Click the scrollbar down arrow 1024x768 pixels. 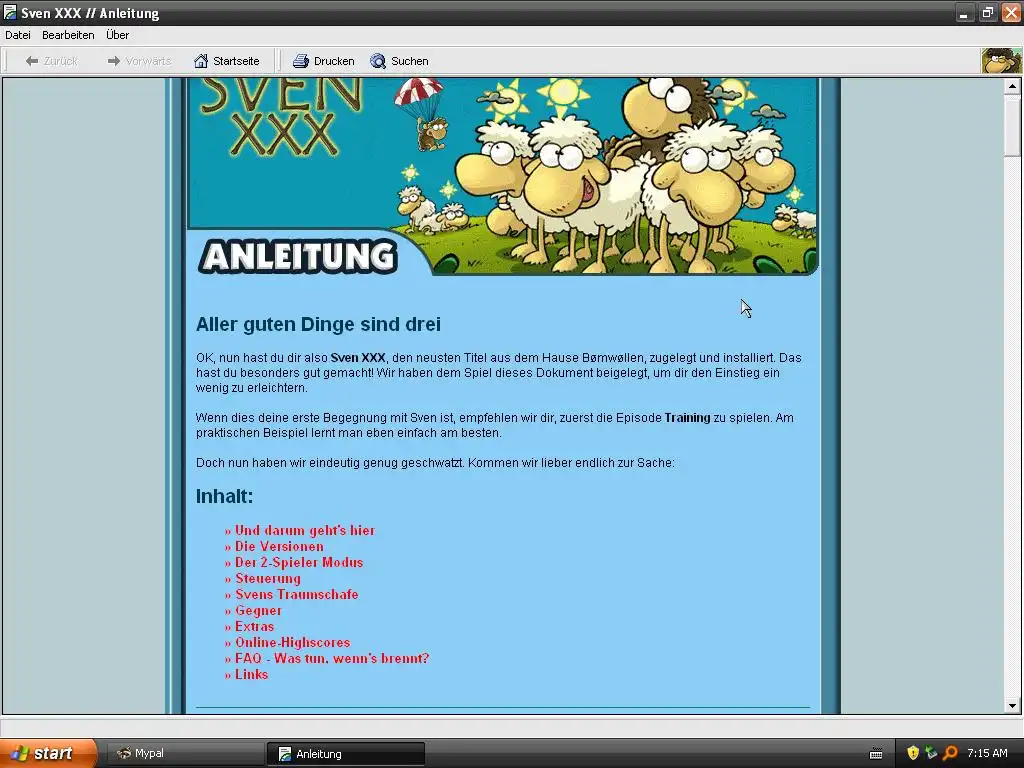pos(1012,705)
